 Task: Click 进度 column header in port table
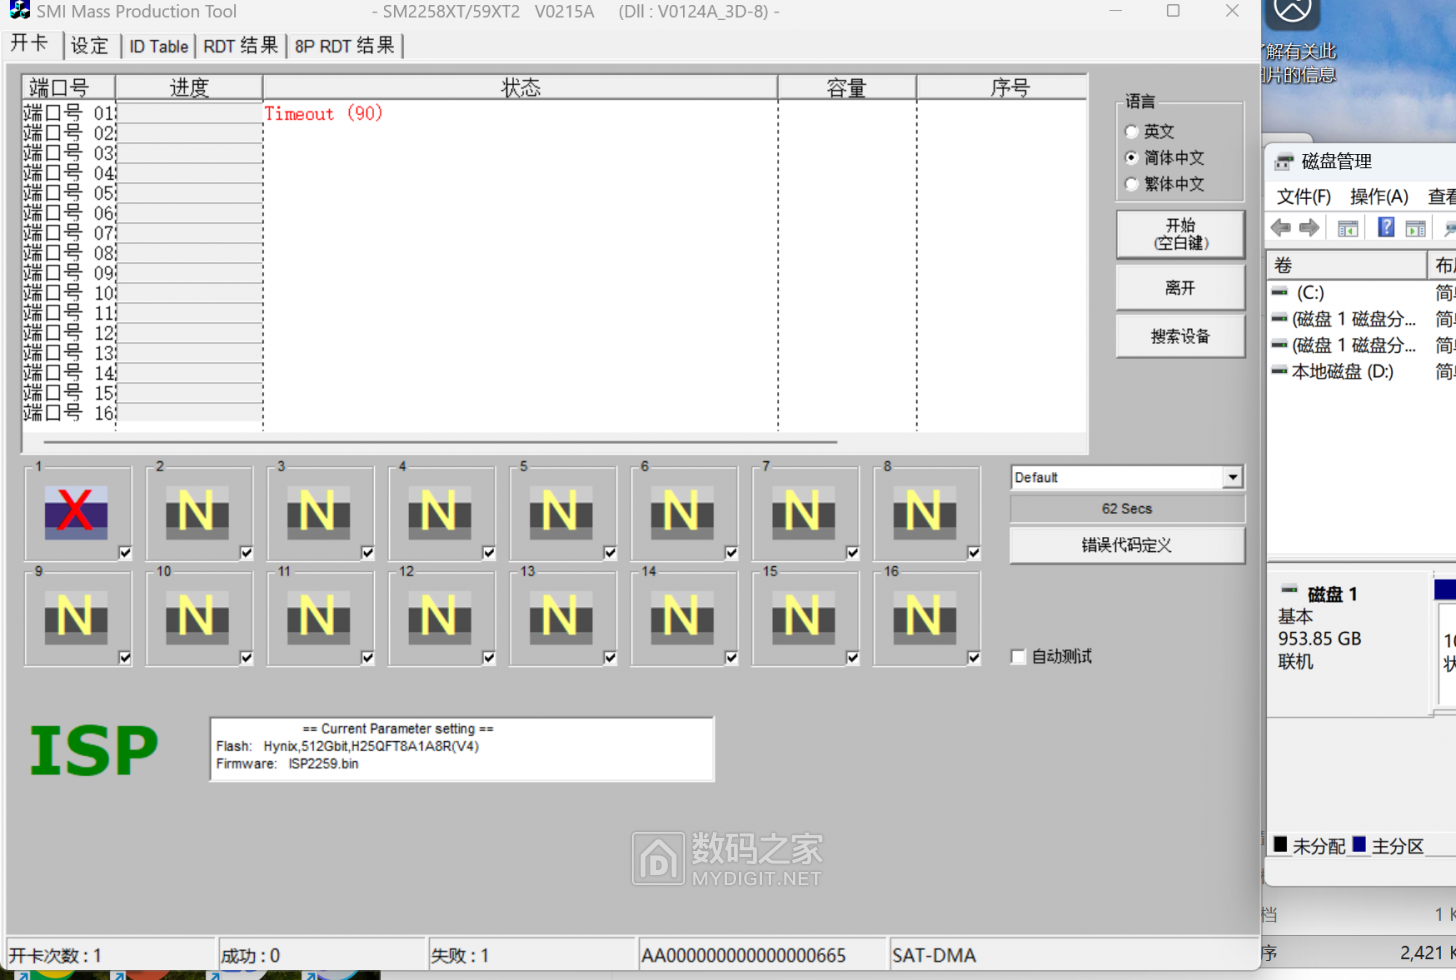(x=189, y=88)
